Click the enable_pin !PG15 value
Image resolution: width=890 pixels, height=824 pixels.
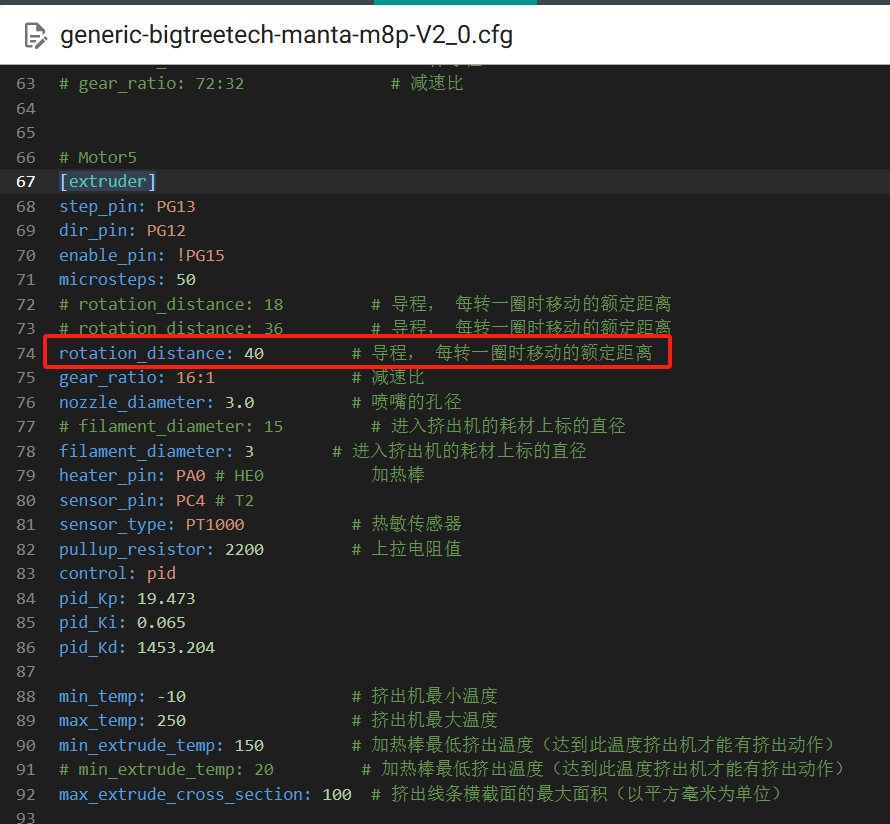200,255
